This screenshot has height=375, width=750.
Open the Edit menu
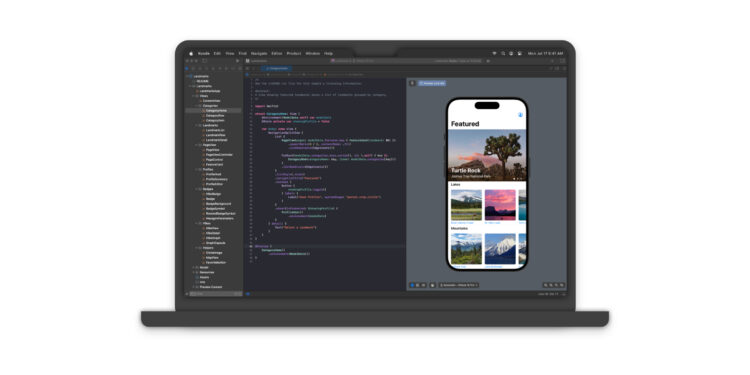(217, 54)
